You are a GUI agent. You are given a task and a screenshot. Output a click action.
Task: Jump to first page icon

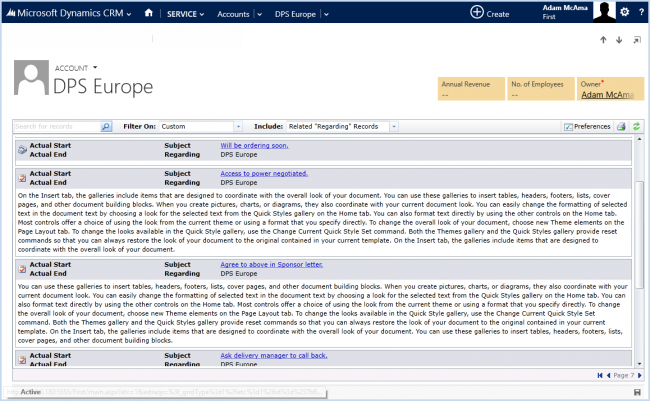tap(600, 375)
